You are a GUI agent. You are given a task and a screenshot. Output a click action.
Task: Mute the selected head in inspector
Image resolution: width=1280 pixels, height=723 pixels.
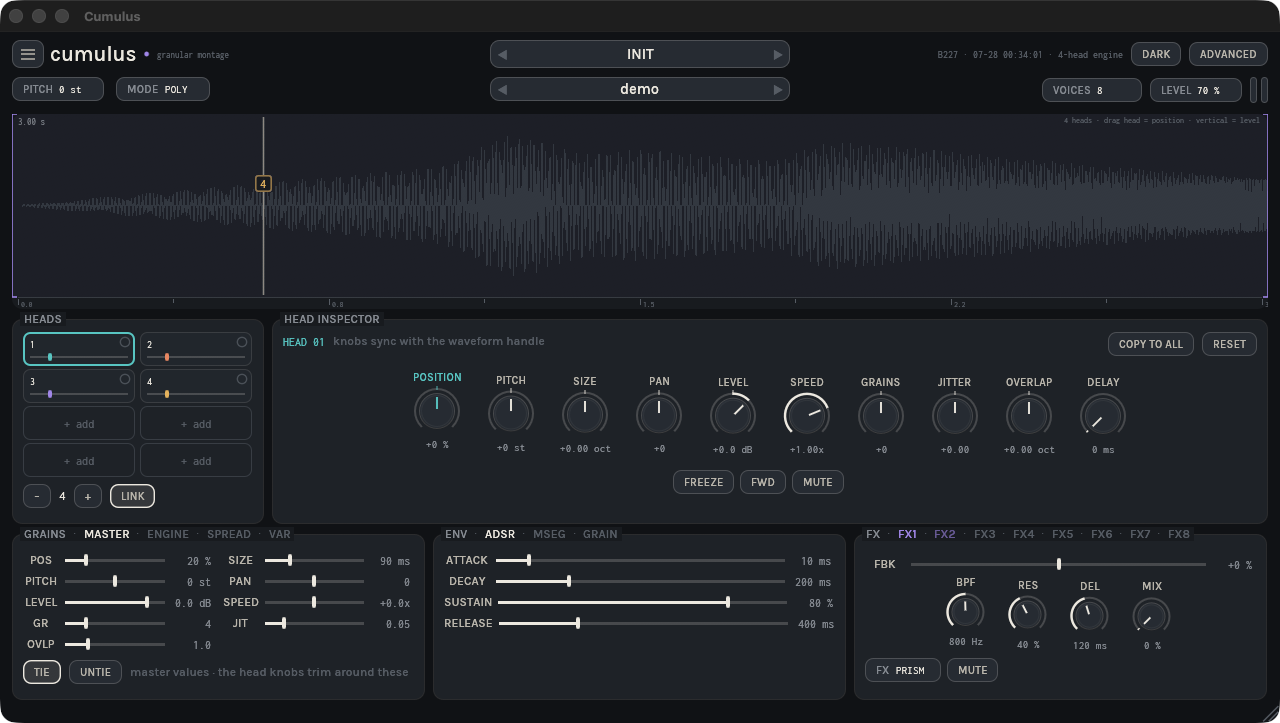(x=817, y=482)
